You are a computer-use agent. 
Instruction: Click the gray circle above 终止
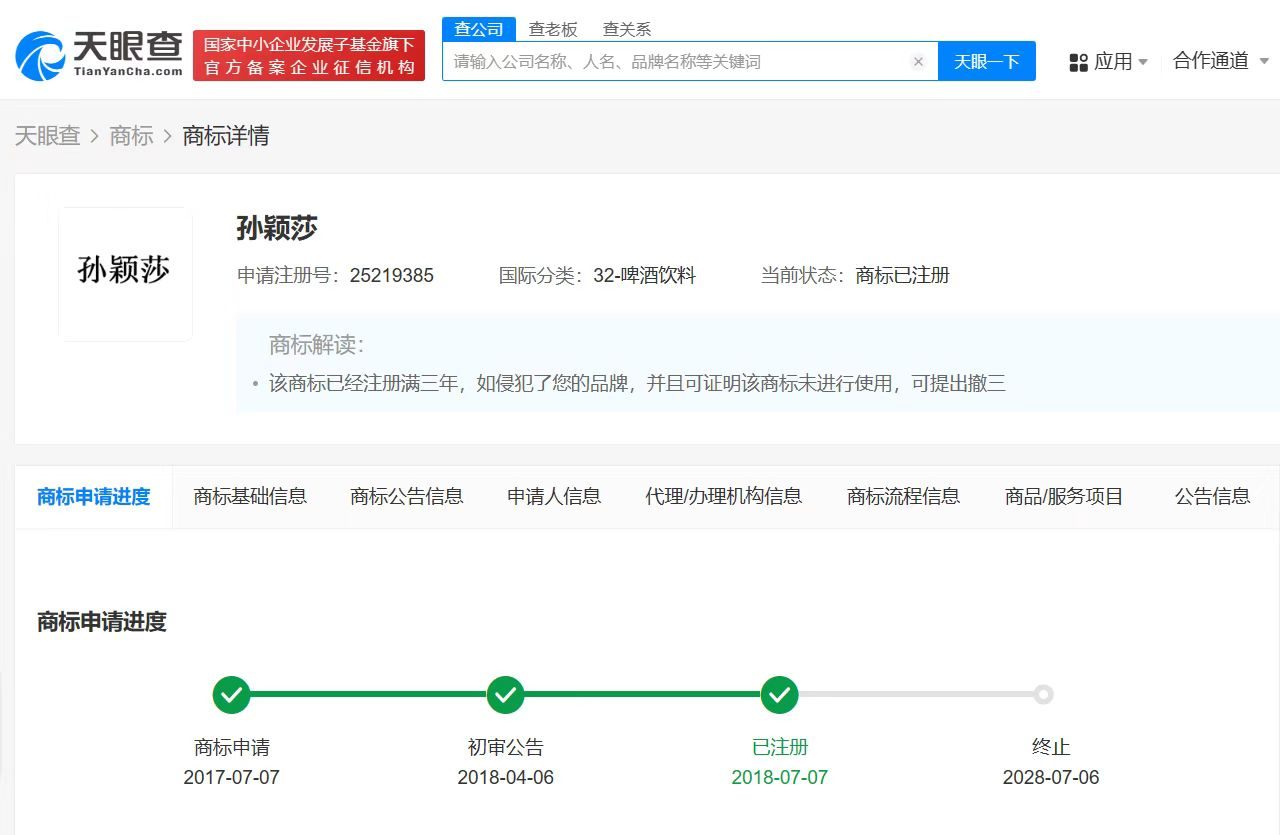[1044, 695]
